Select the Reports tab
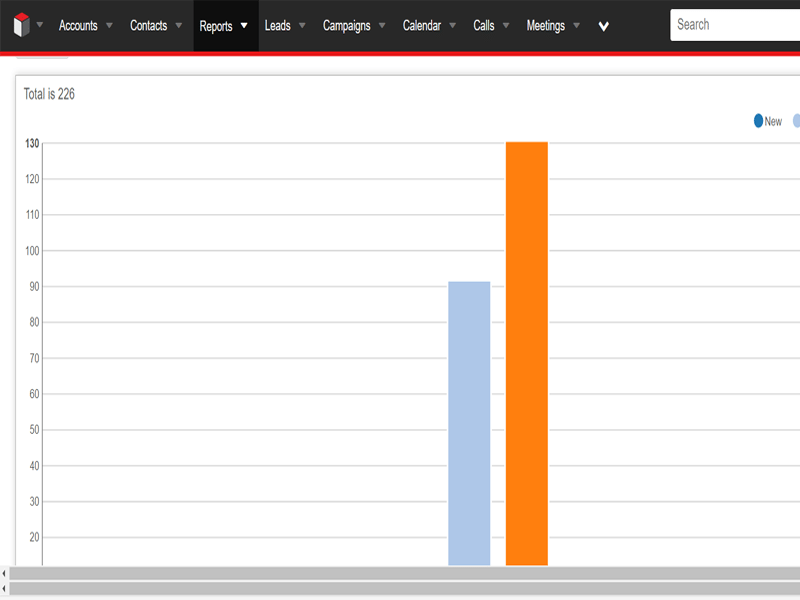Image resolution: width=800 pixels, height=600 pixels. [x=216, y=26]
